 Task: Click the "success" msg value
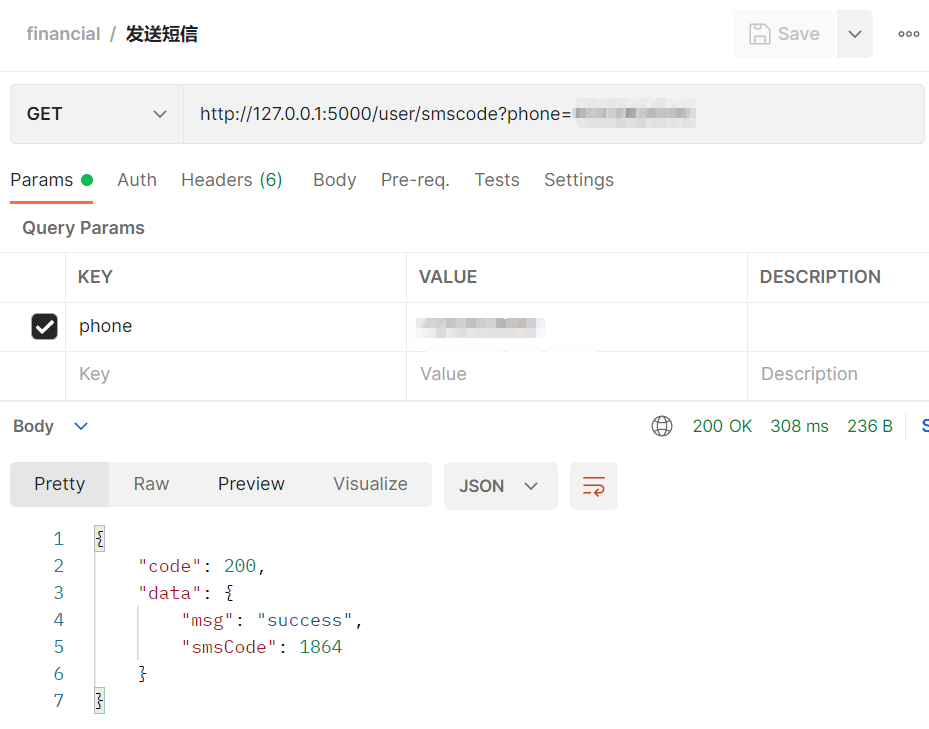(305, 620)
